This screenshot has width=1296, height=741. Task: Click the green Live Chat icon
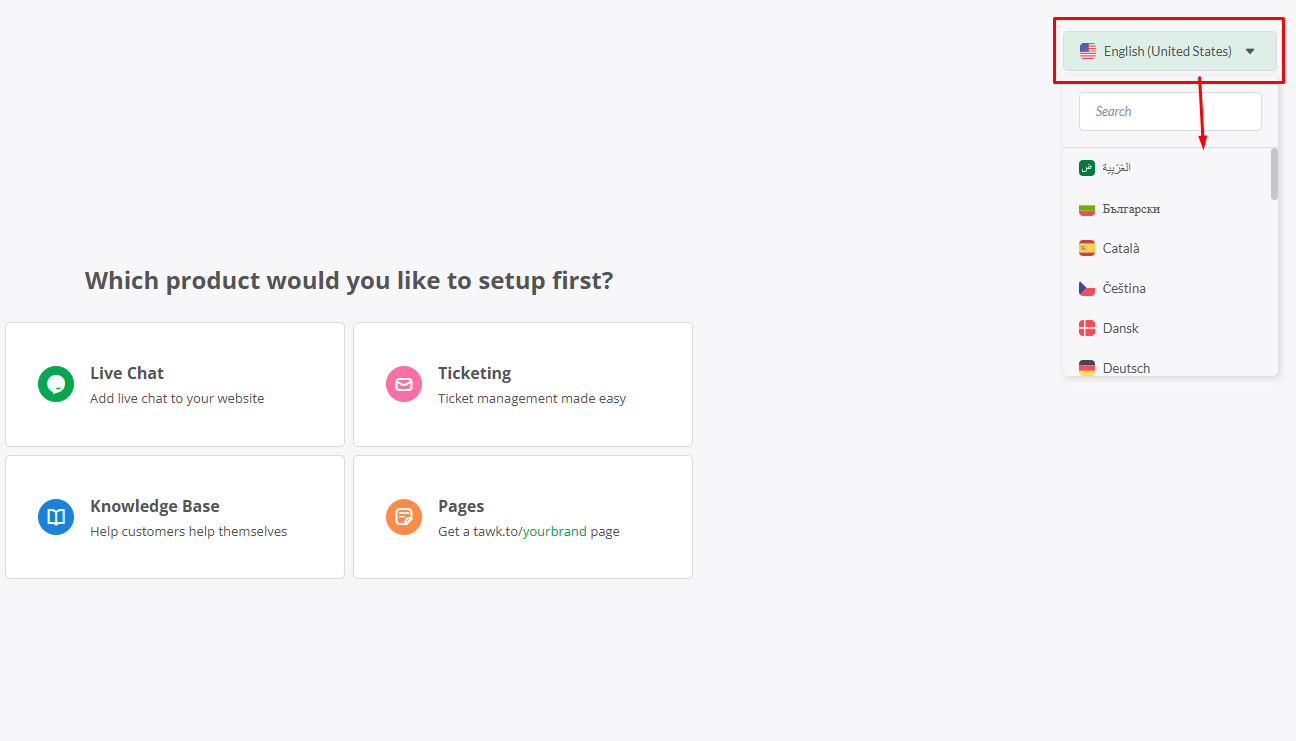56,384
